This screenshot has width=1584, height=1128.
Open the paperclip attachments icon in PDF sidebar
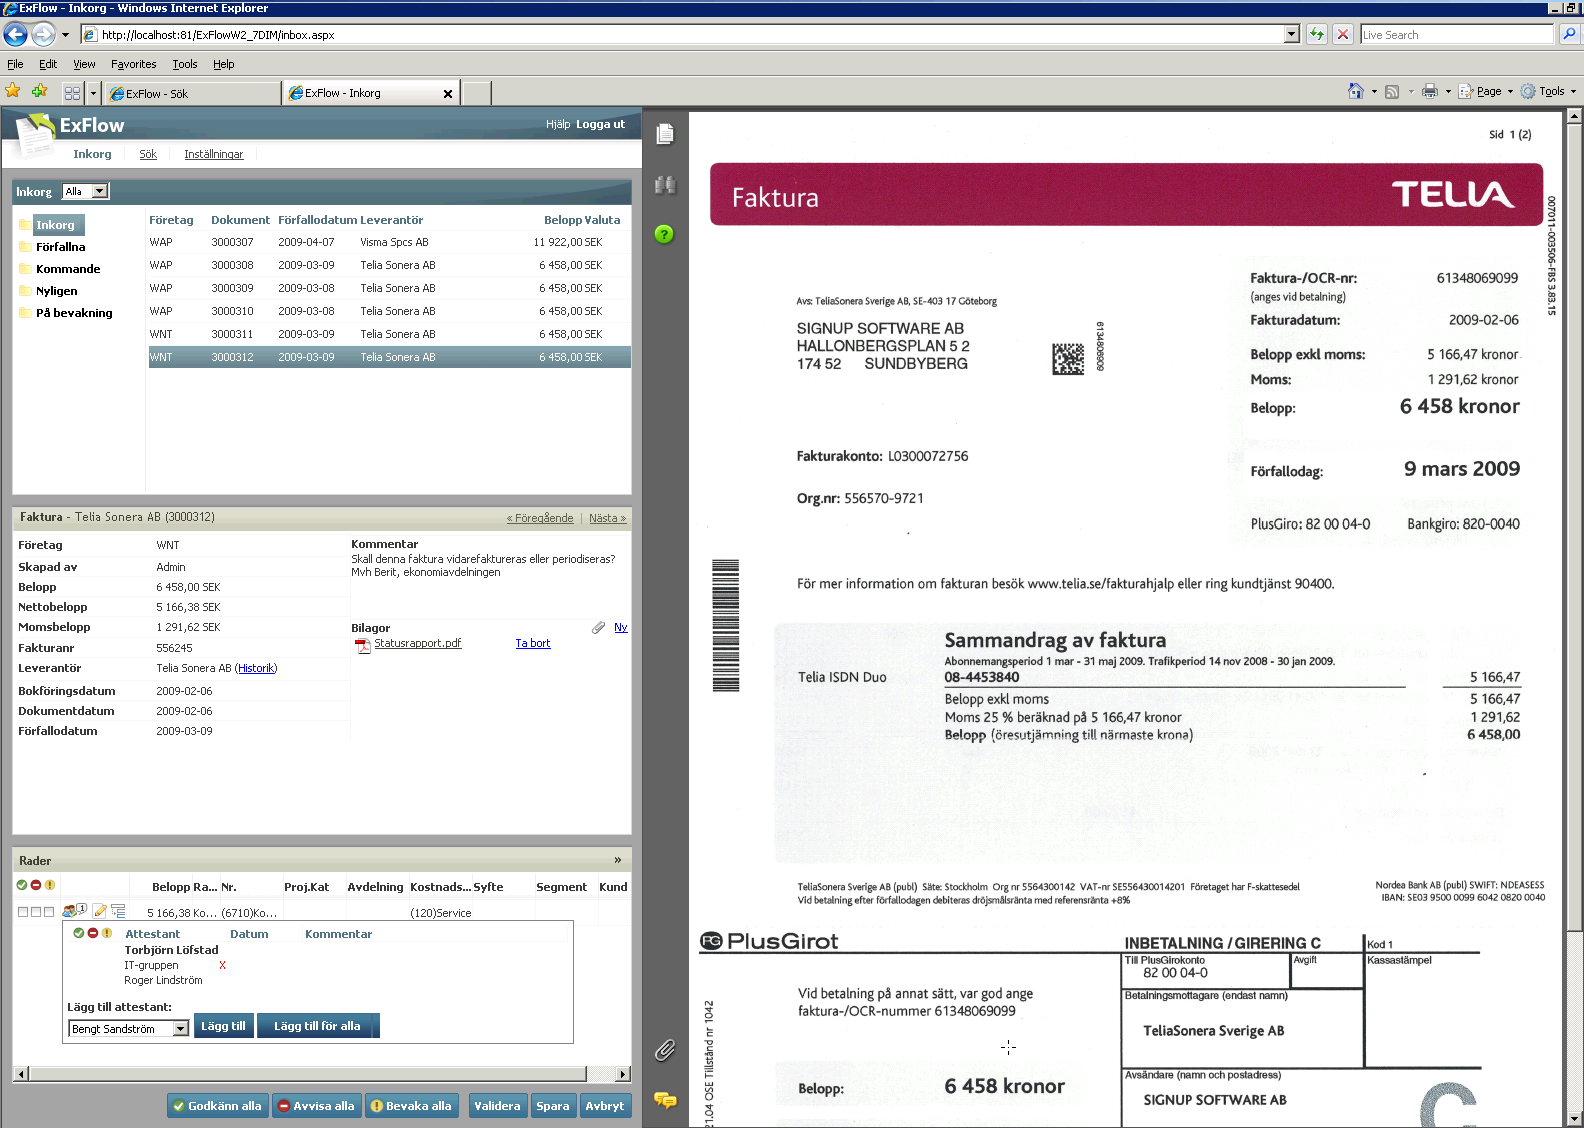(665, 1050)
